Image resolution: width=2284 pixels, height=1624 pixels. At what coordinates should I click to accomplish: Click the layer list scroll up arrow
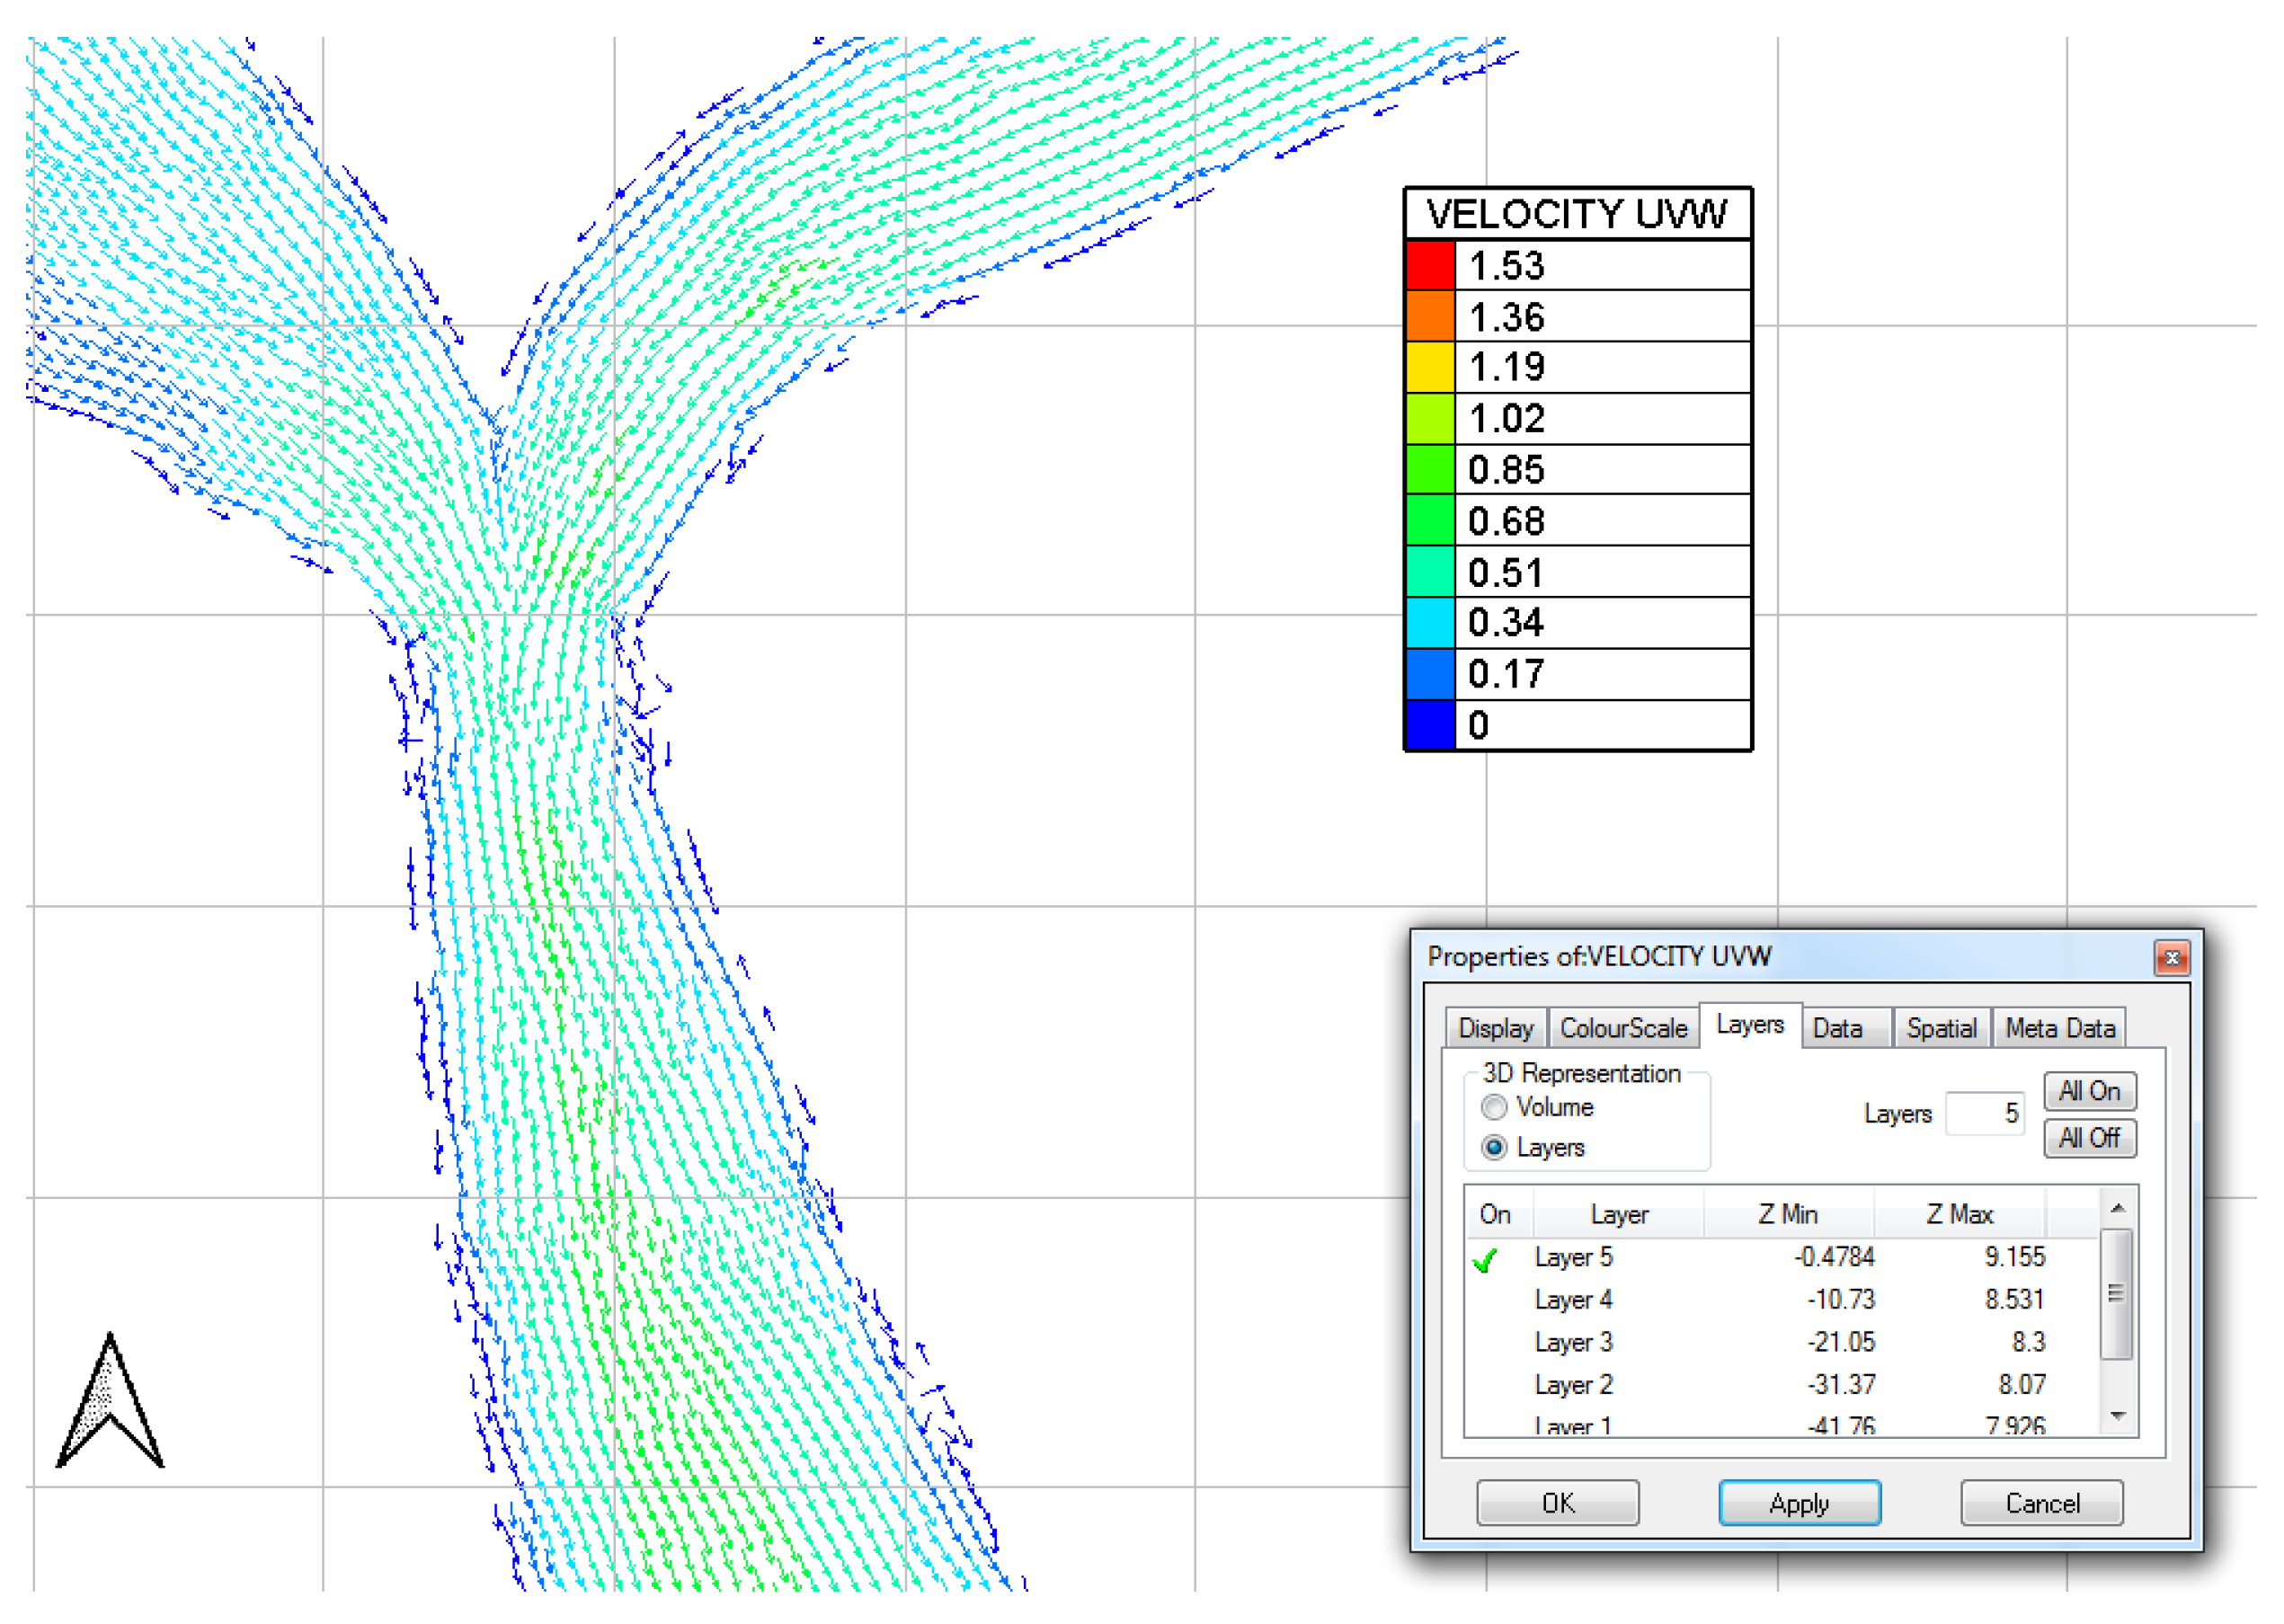(2116, 1210)
